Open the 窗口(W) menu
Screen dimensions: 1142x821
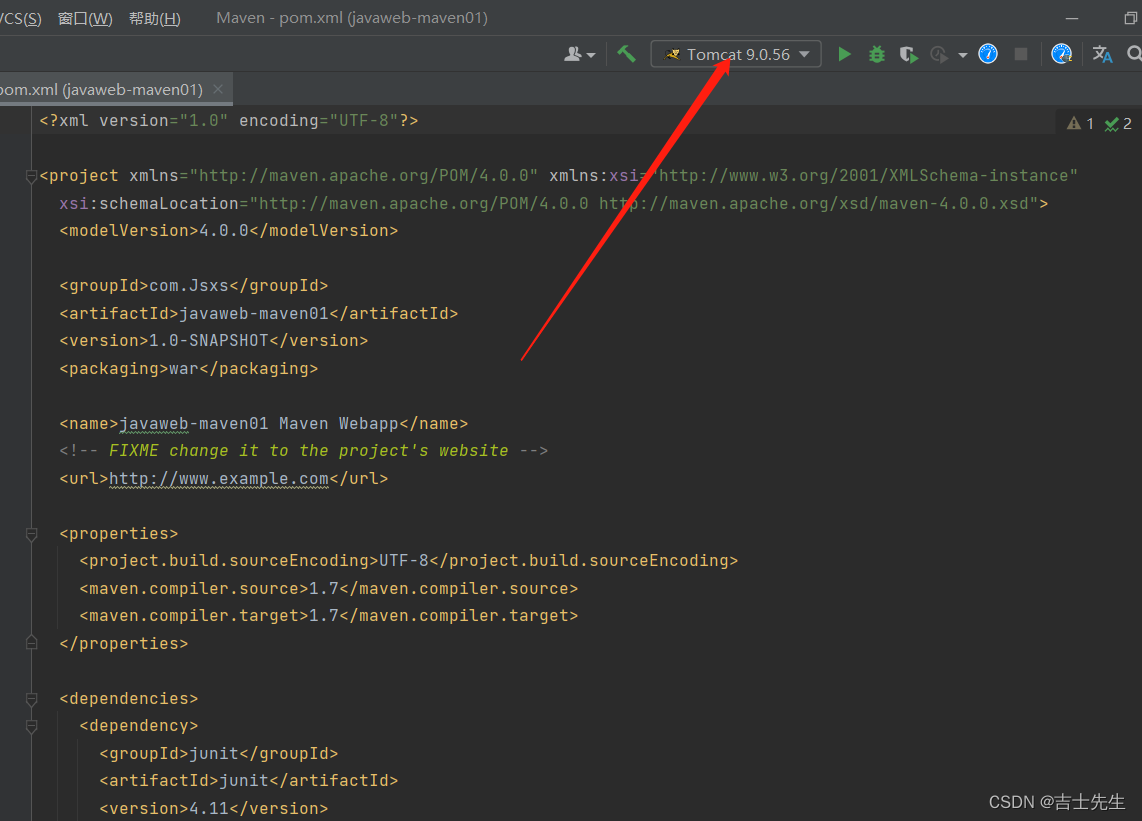pyautogui.click(x=85, y=18)
